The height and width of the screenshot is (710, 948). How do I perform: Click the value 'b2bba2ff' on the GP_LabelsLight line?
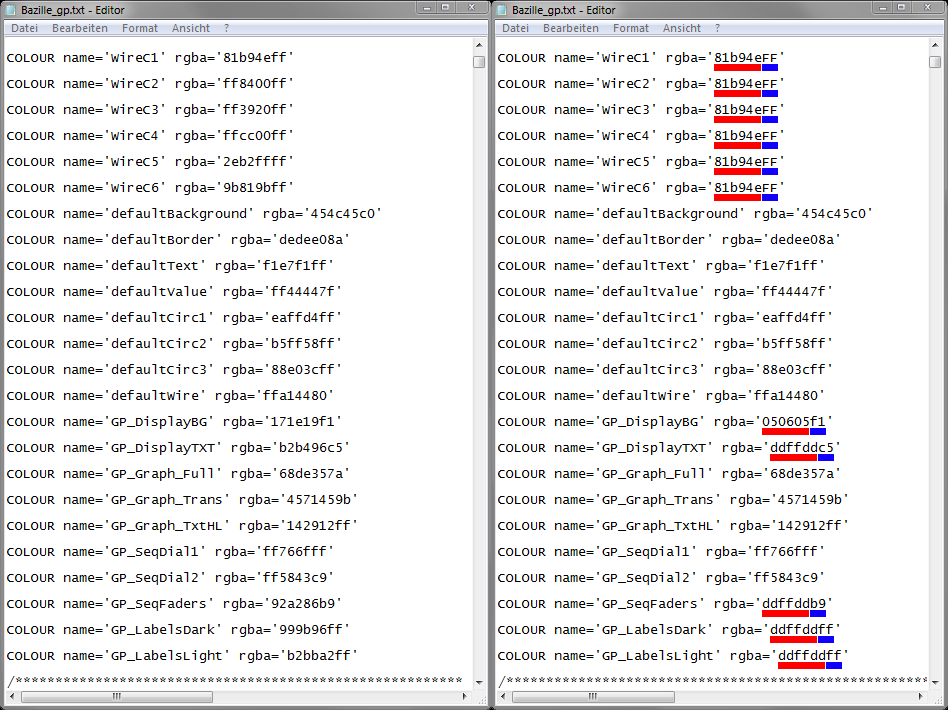click(319, 656)
